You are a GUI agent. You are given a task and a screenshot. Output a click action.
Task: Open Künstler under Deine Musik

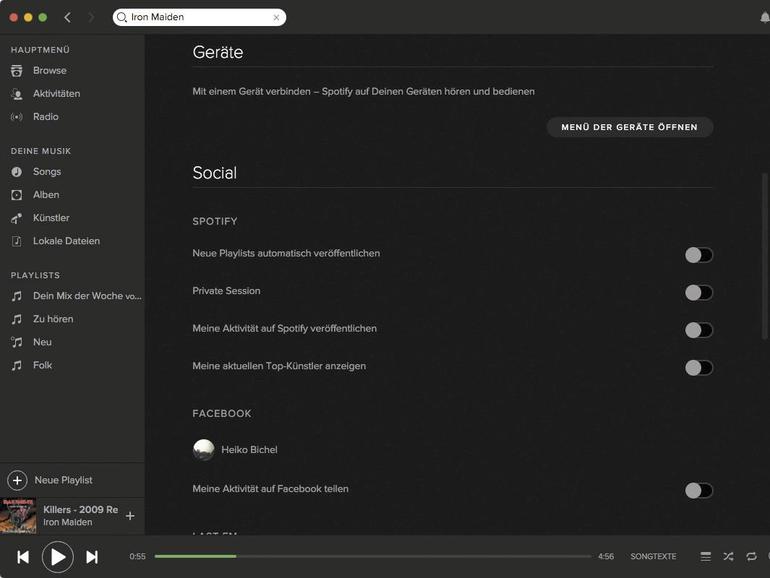coord(51,218)
